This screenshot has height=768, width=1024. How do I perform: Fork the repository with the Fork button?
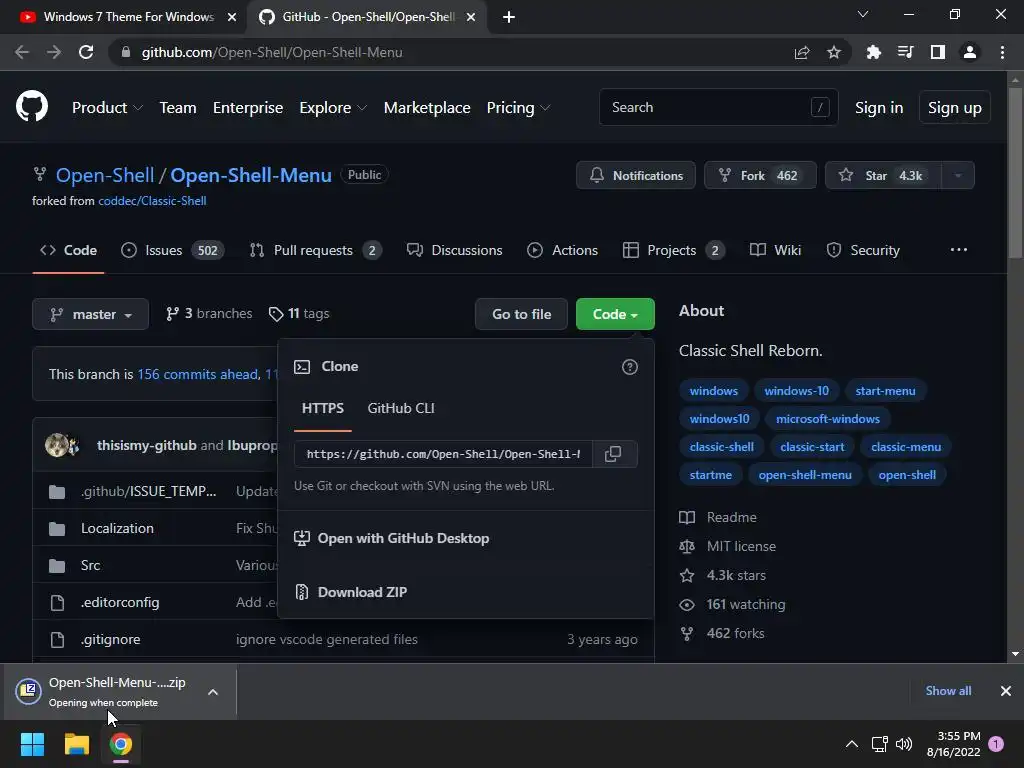coord(760,175)
